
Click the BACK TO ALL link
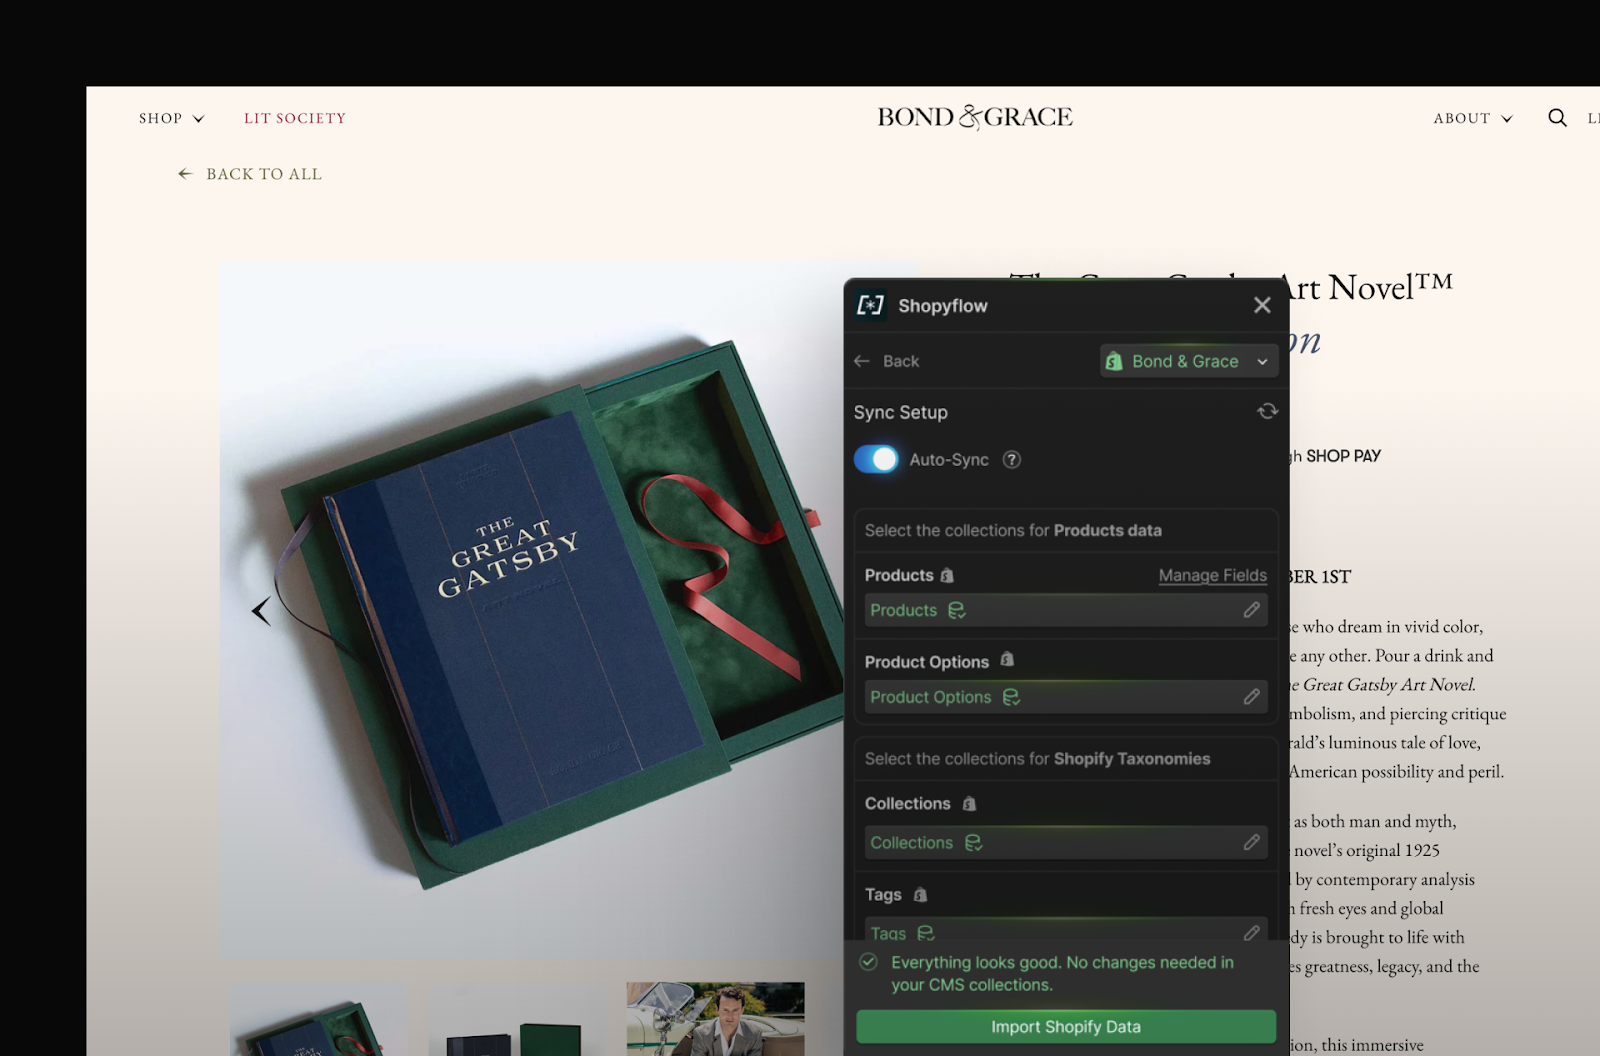coord(250,174)
